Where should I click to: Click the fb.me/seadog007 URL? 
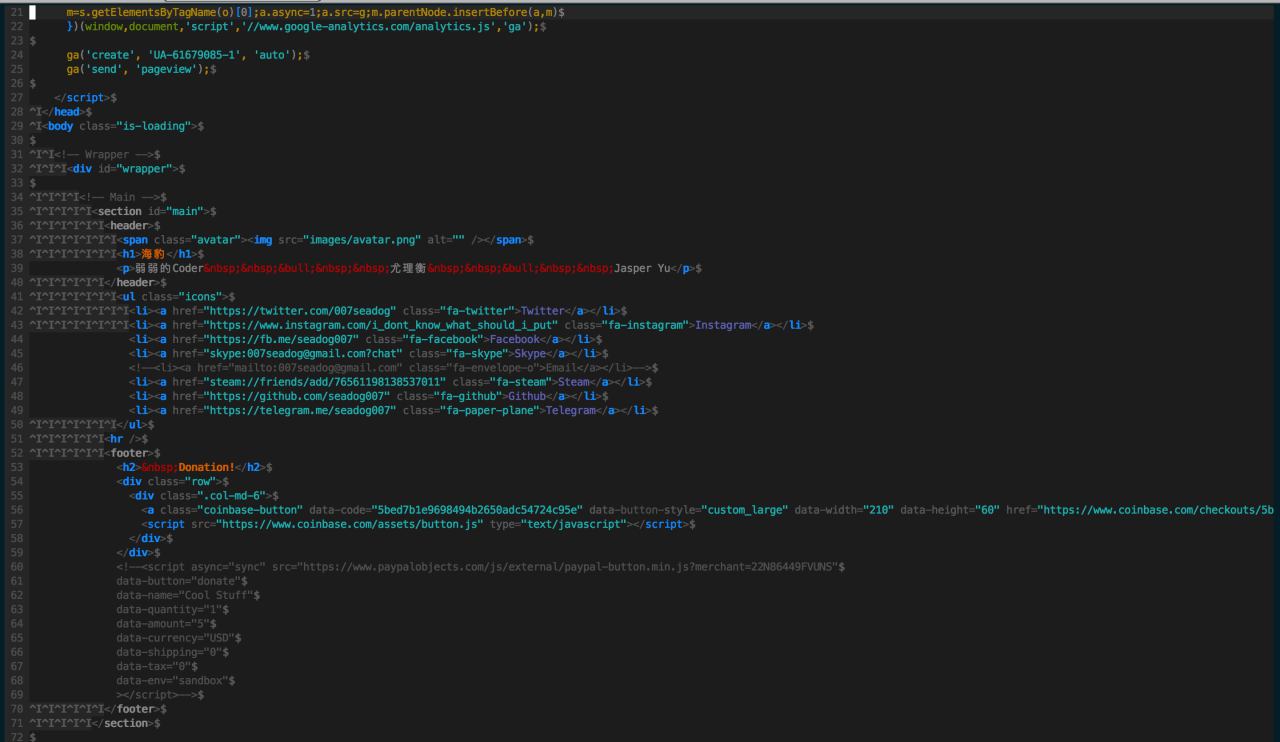[x=281, y=340]
